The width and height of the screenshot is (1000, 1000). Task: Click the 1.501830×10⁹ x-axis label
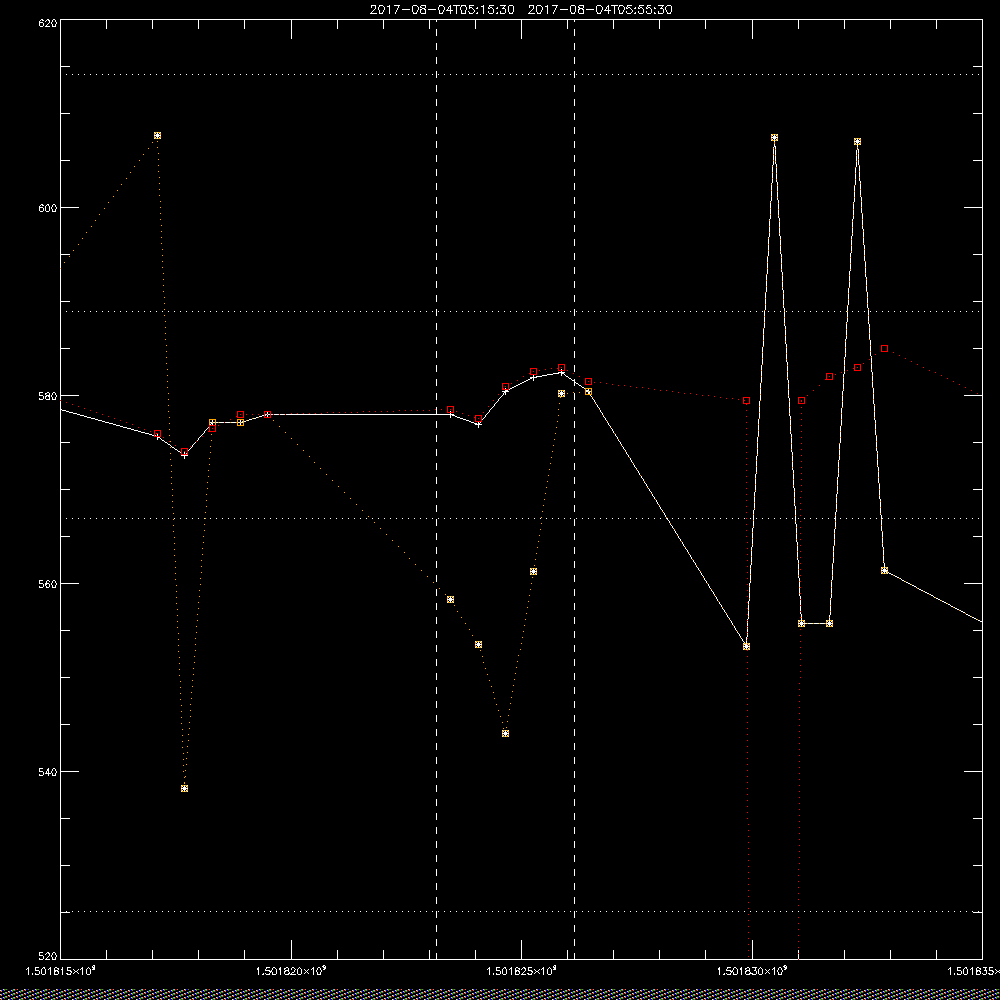tap(753, 971)
